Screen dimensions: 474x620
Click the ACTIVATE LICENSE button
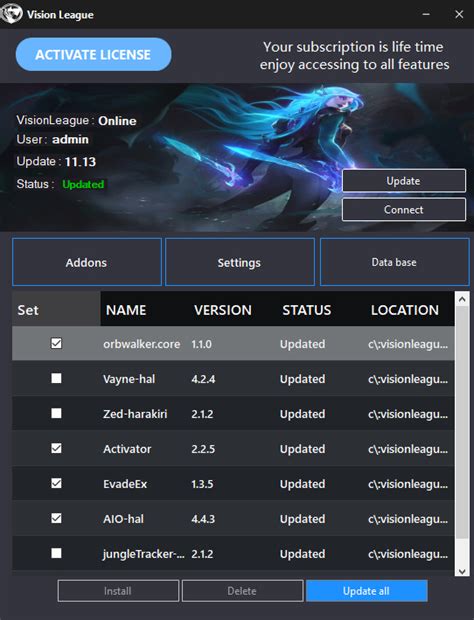[93, 55]
